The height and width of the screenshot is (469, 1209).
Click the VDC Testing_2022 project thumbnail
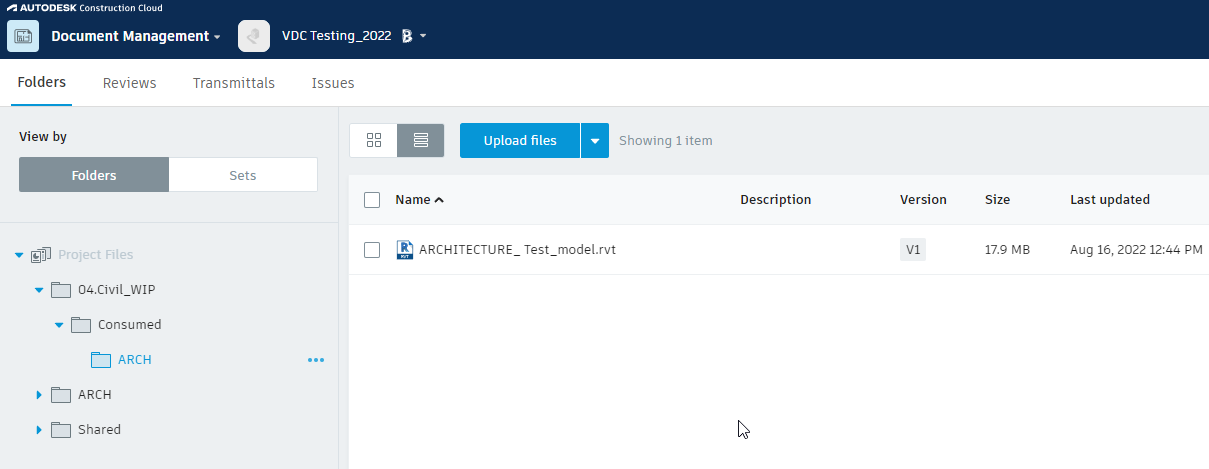point(254,36)
